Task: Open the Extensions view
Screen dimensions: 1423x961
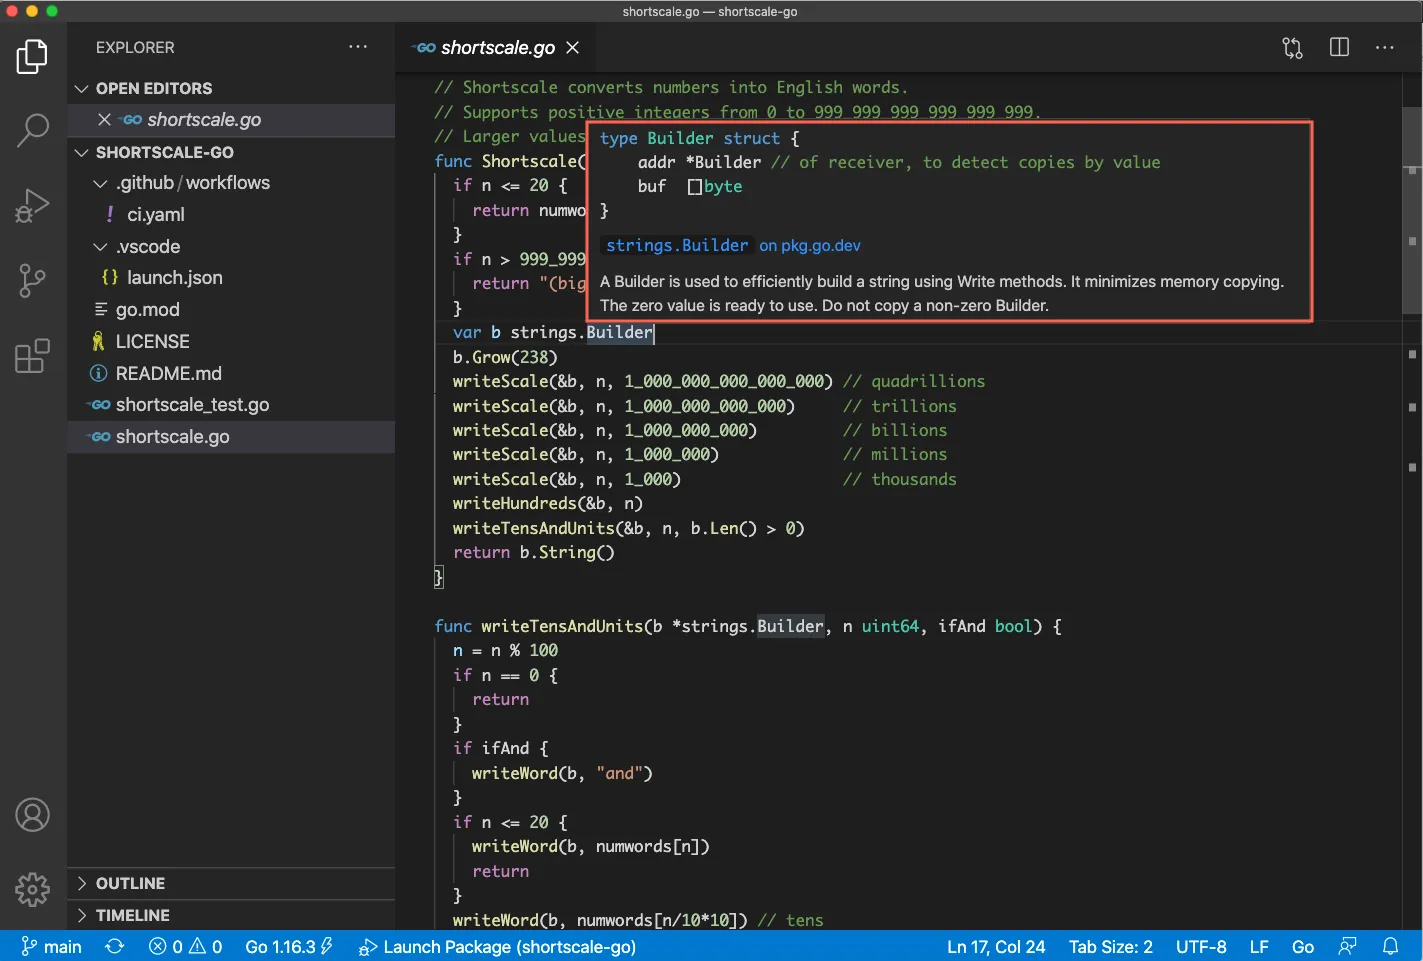Action: (33, 355)
